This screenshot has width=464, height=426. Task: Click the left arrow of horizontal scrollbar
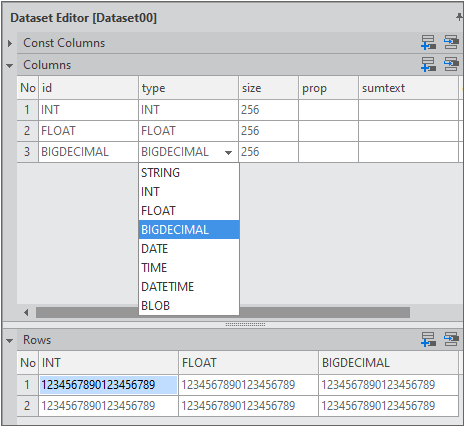(26, 312)
